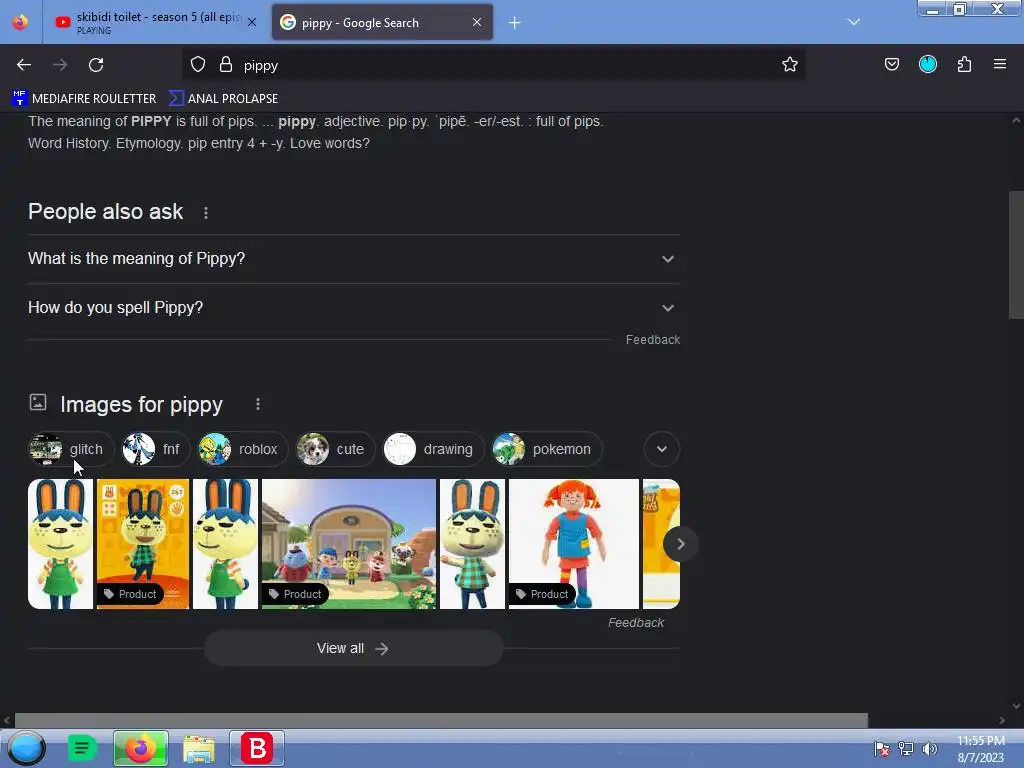Viewport: 1024px width, 768px height.
Task: Click Feedback under People also ask
Action: click(x=652, y=340)
